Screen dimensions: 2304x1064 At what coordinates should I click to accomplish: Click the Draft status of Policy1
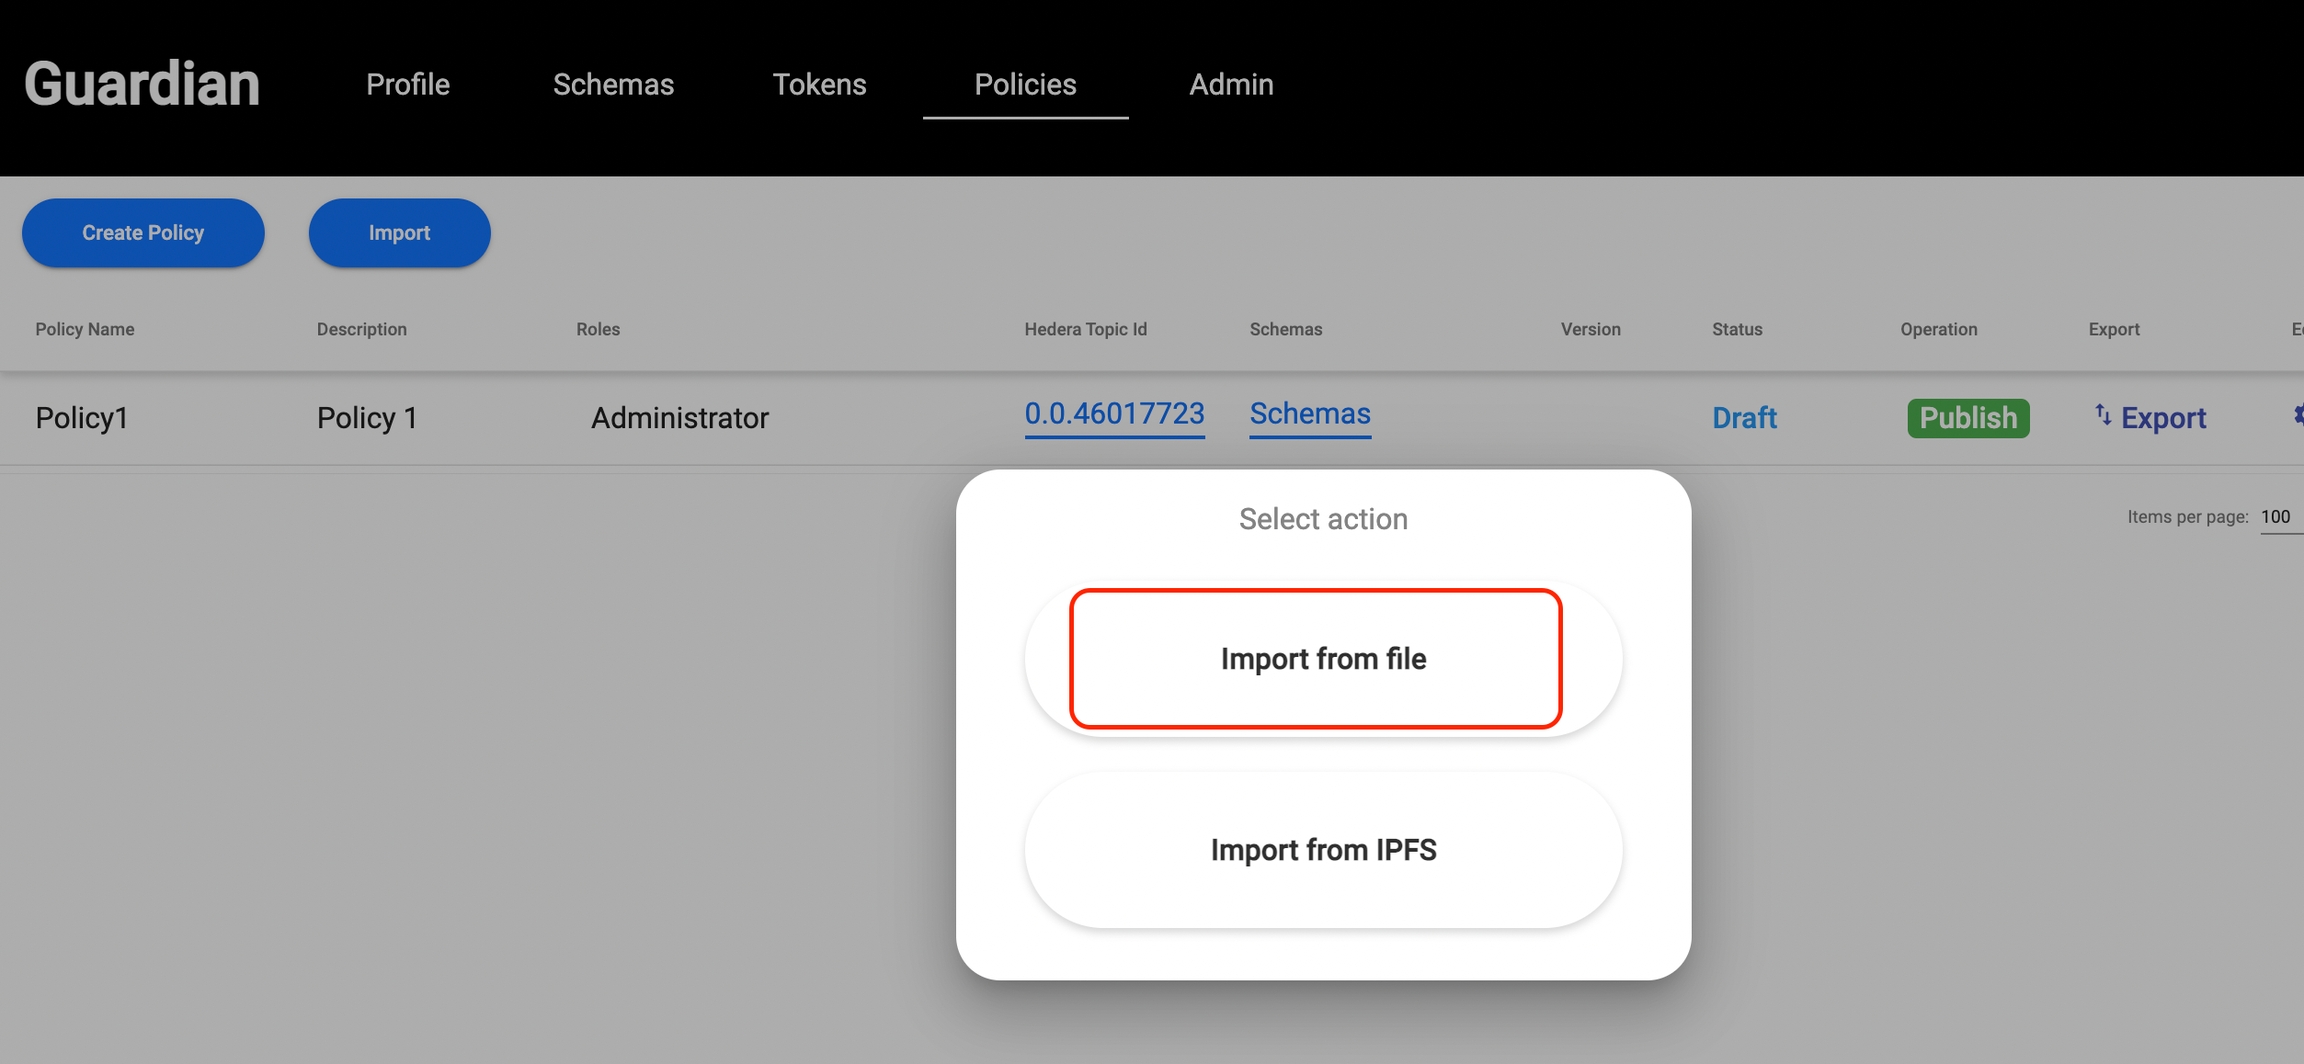pos(1743,418)
